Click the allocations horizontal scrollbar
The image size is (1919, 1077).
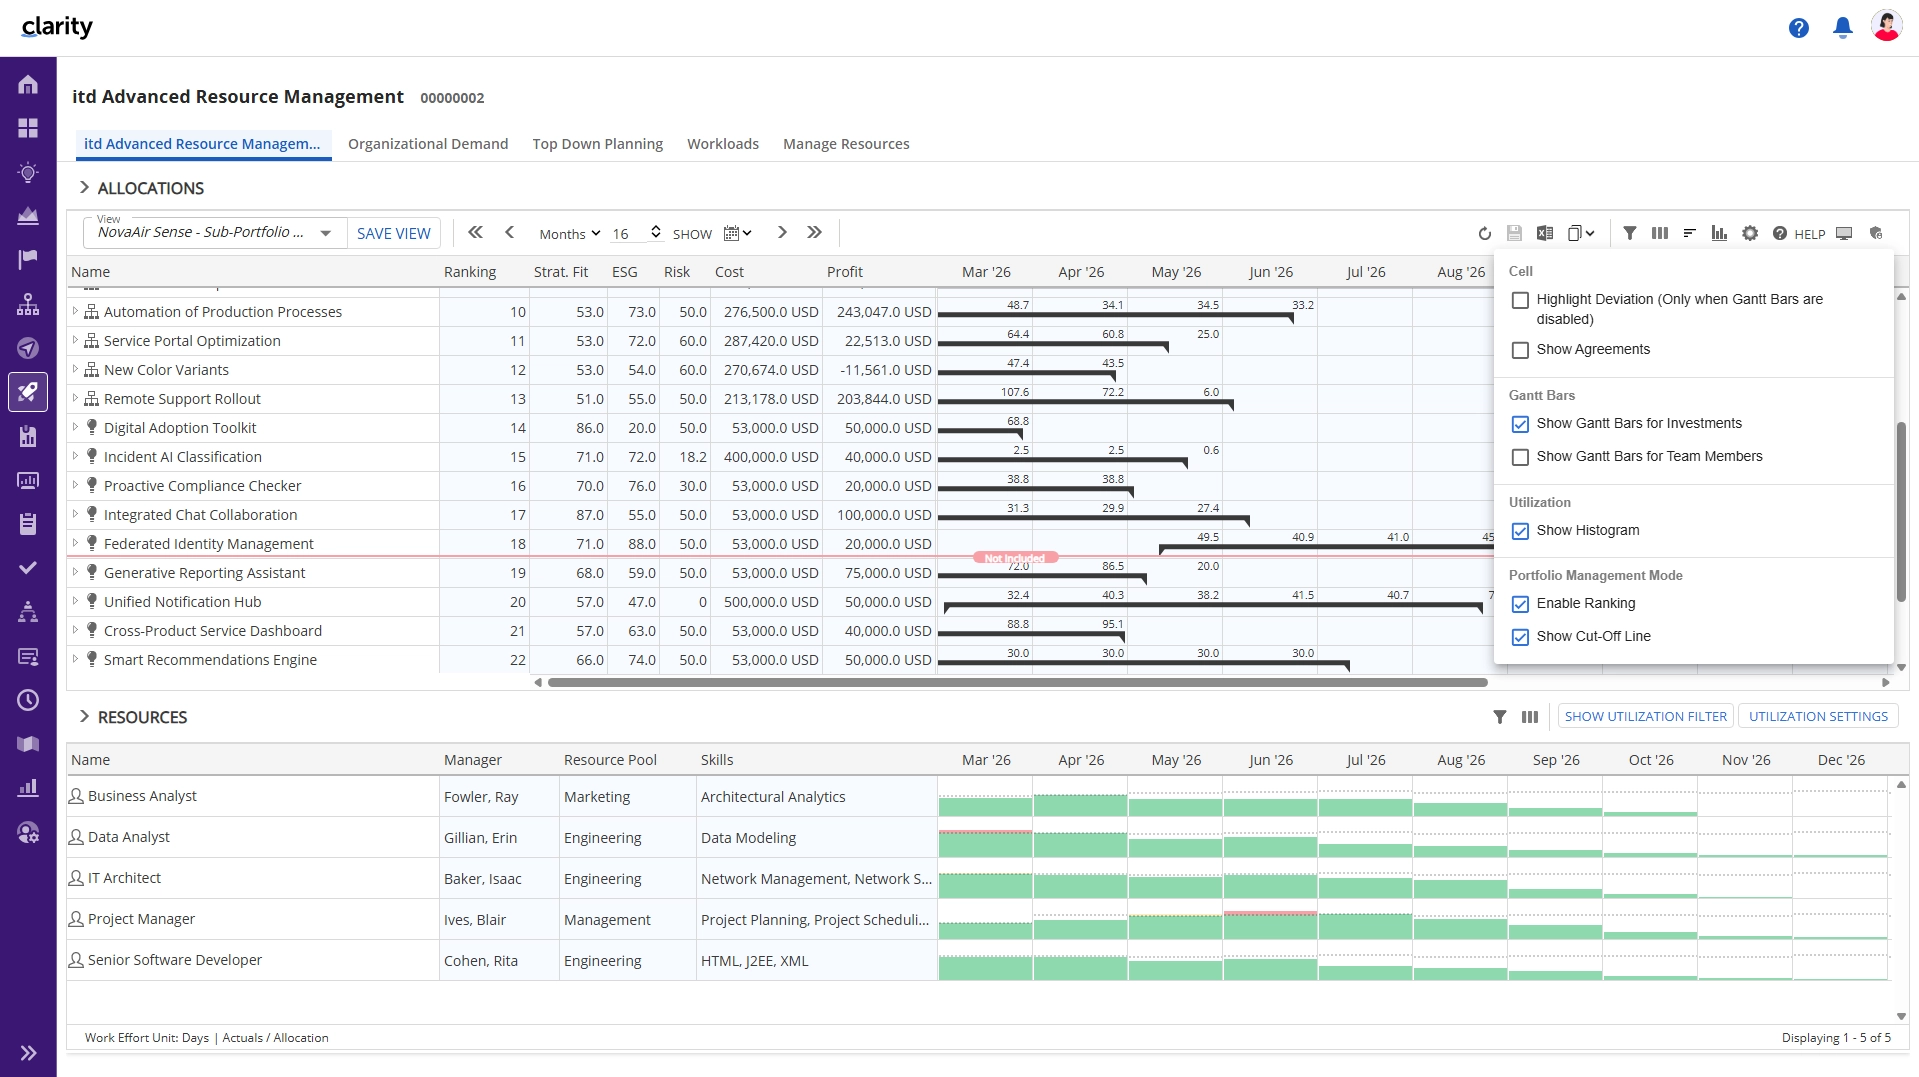tap(1017, 683)
